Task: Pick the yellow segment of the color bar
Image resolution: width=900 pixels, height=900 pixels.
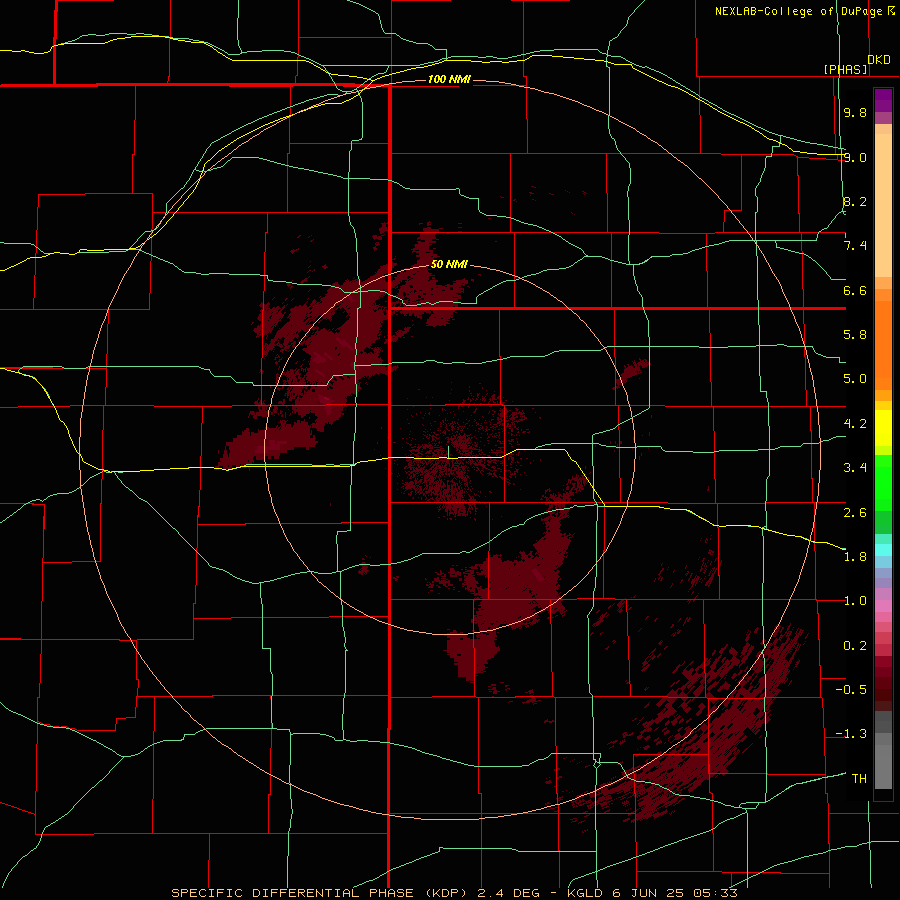Action: (x=883, y=428)
